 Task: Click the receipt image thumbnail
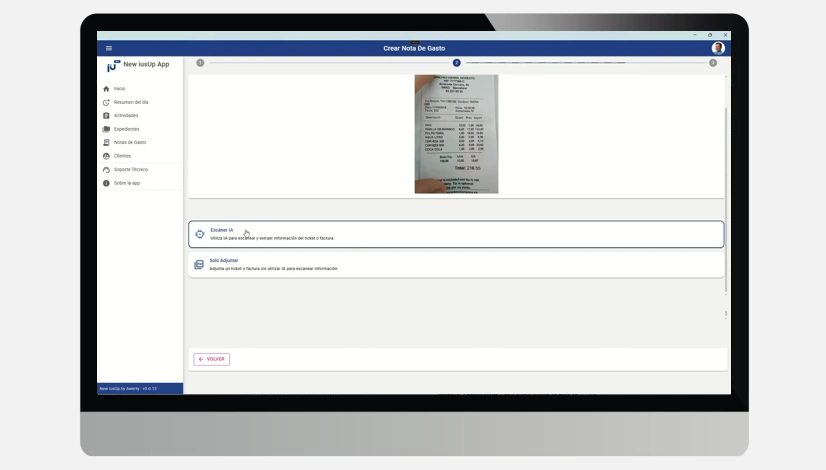[456, 134]
